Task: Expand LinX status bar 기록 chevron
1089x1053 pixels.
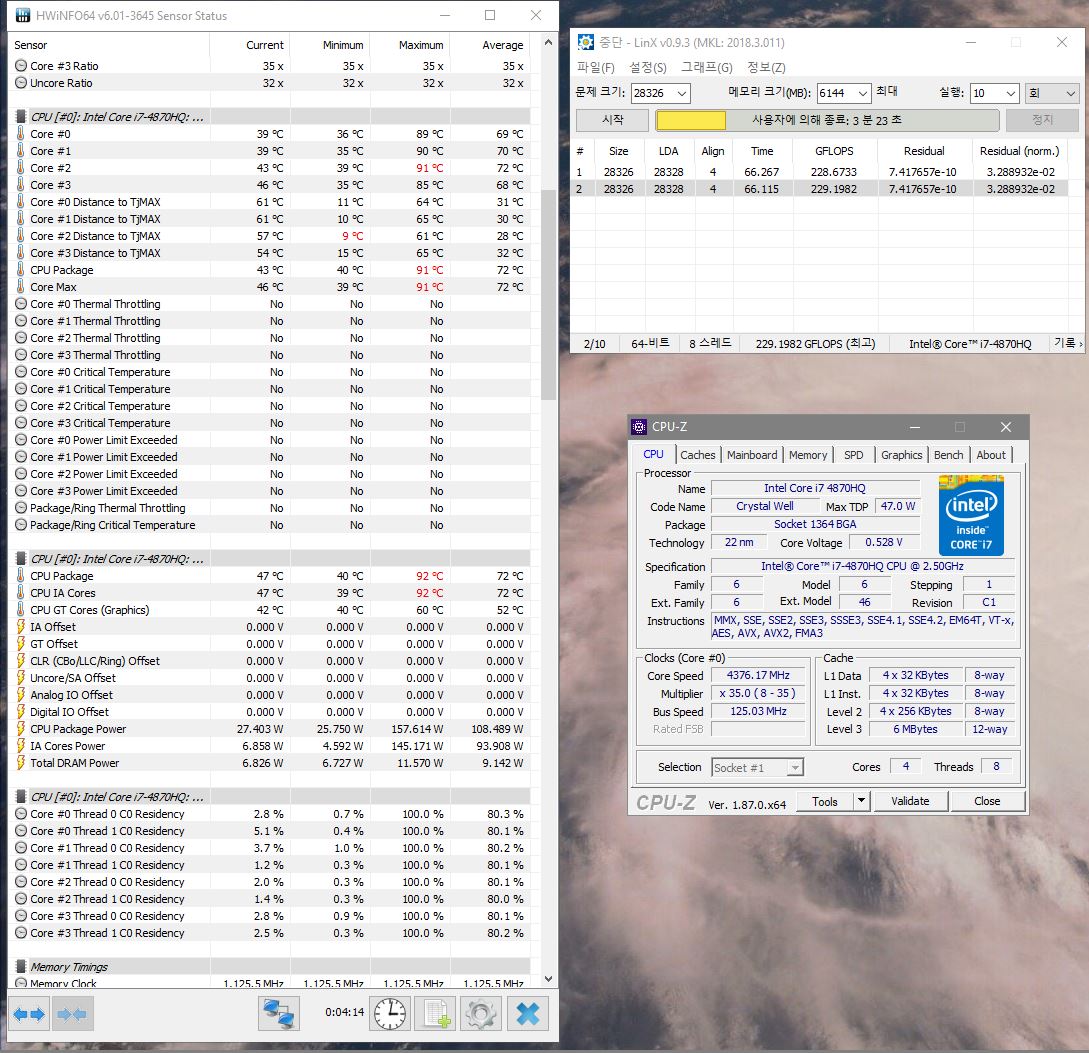Action: click(x=1080, y=344)
